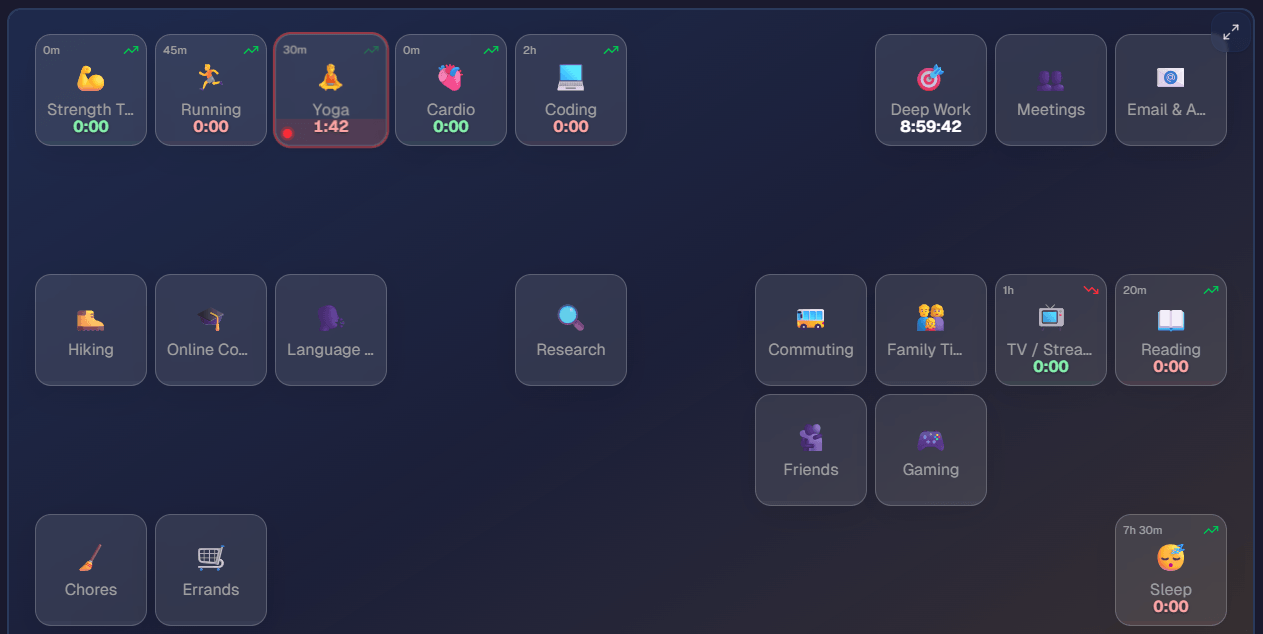Click the boot icon on Hiking tile
Viewport: 1263px width, 634px height.
[91, 318]
